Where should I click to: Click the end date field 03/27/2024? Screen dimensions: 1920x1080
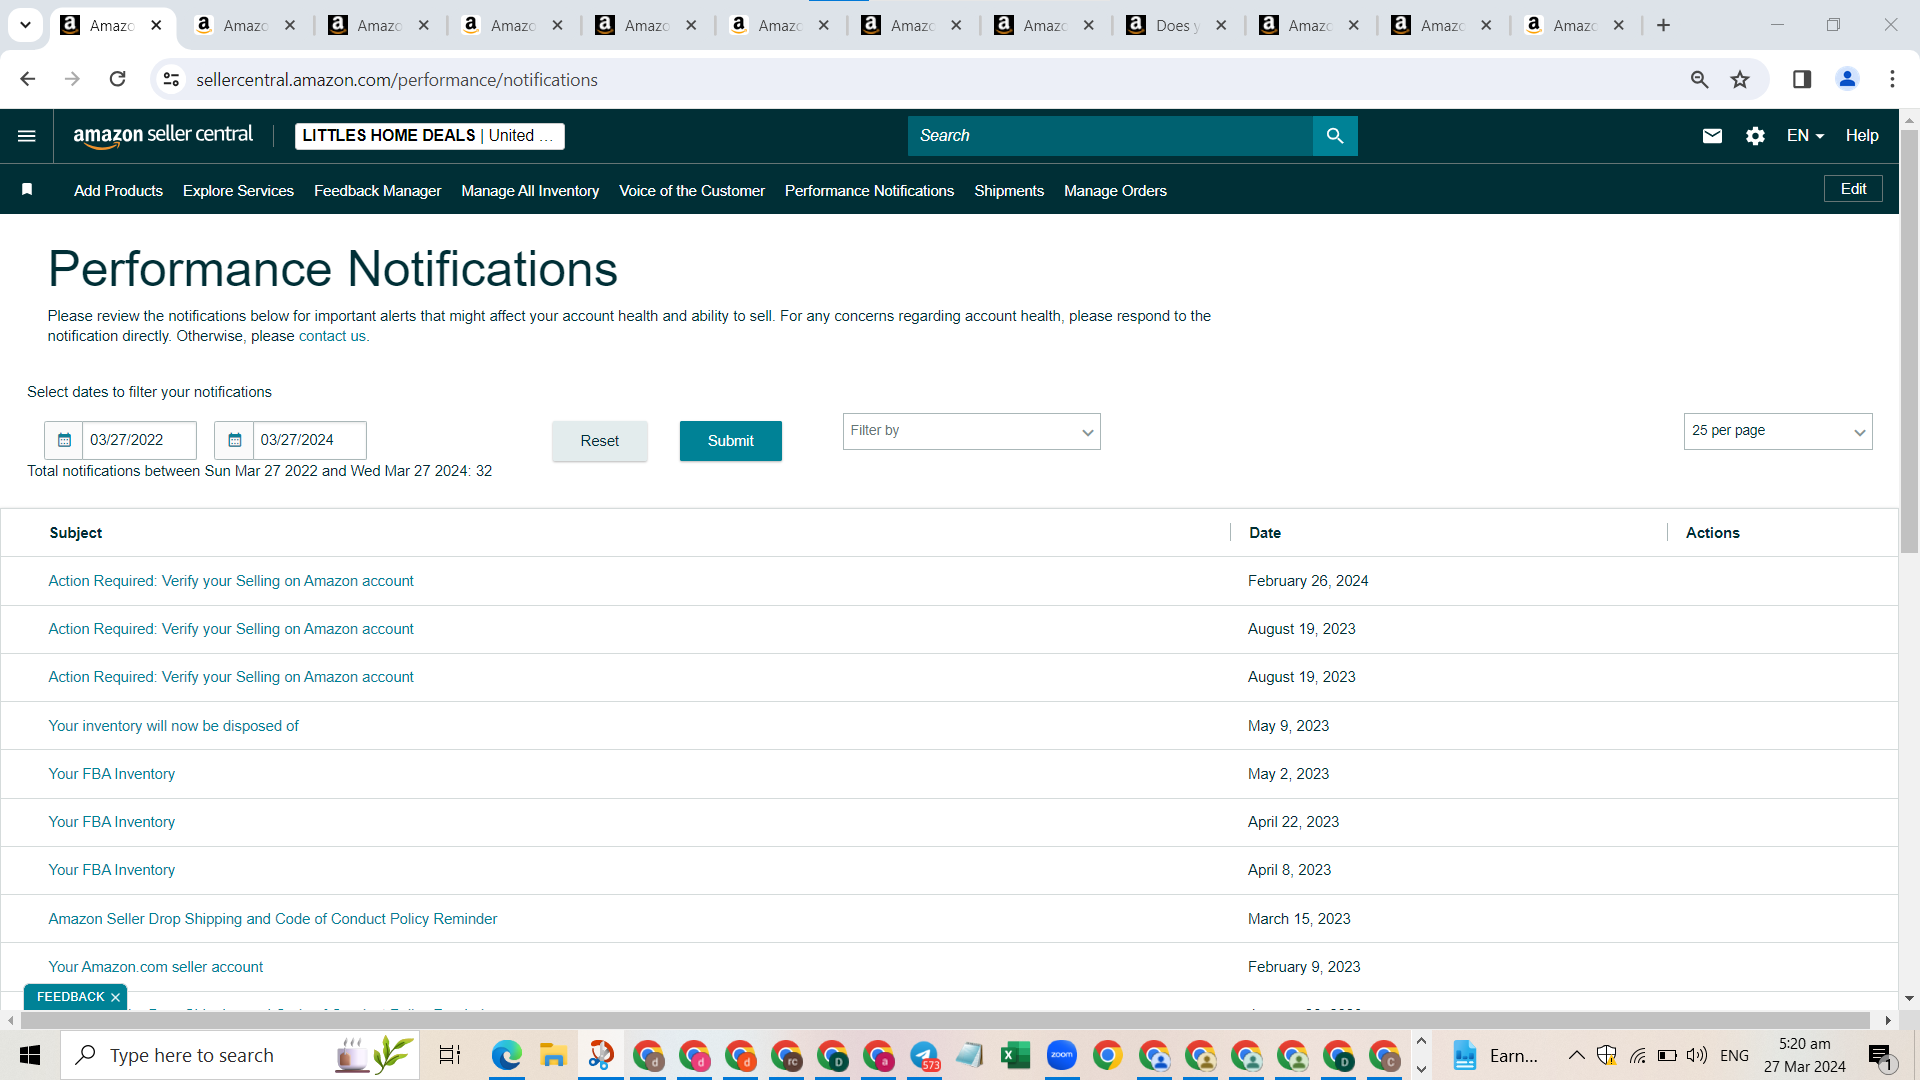pyautogui.click(x=309, y=441)
